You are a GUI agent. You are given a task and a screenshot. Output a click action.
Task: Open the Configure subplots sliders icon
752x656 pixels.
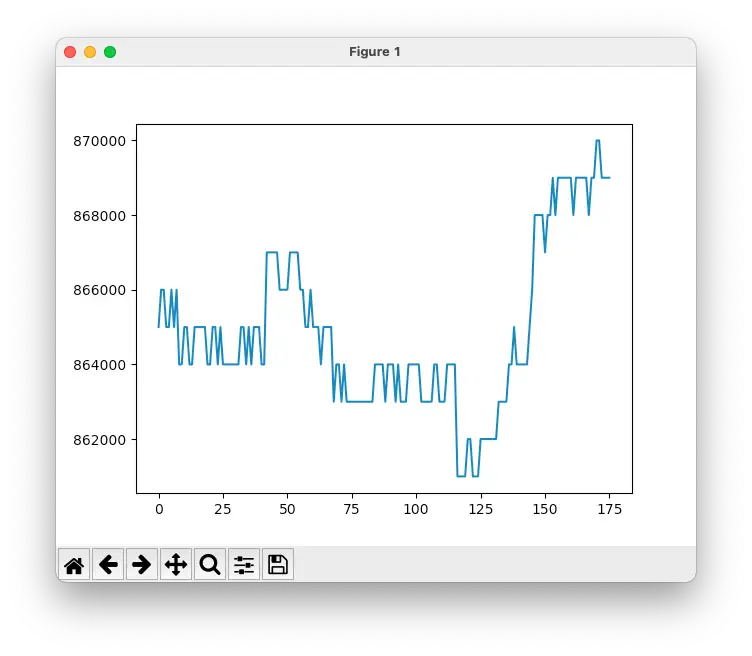pyautogui.click(x=244, y=564)
